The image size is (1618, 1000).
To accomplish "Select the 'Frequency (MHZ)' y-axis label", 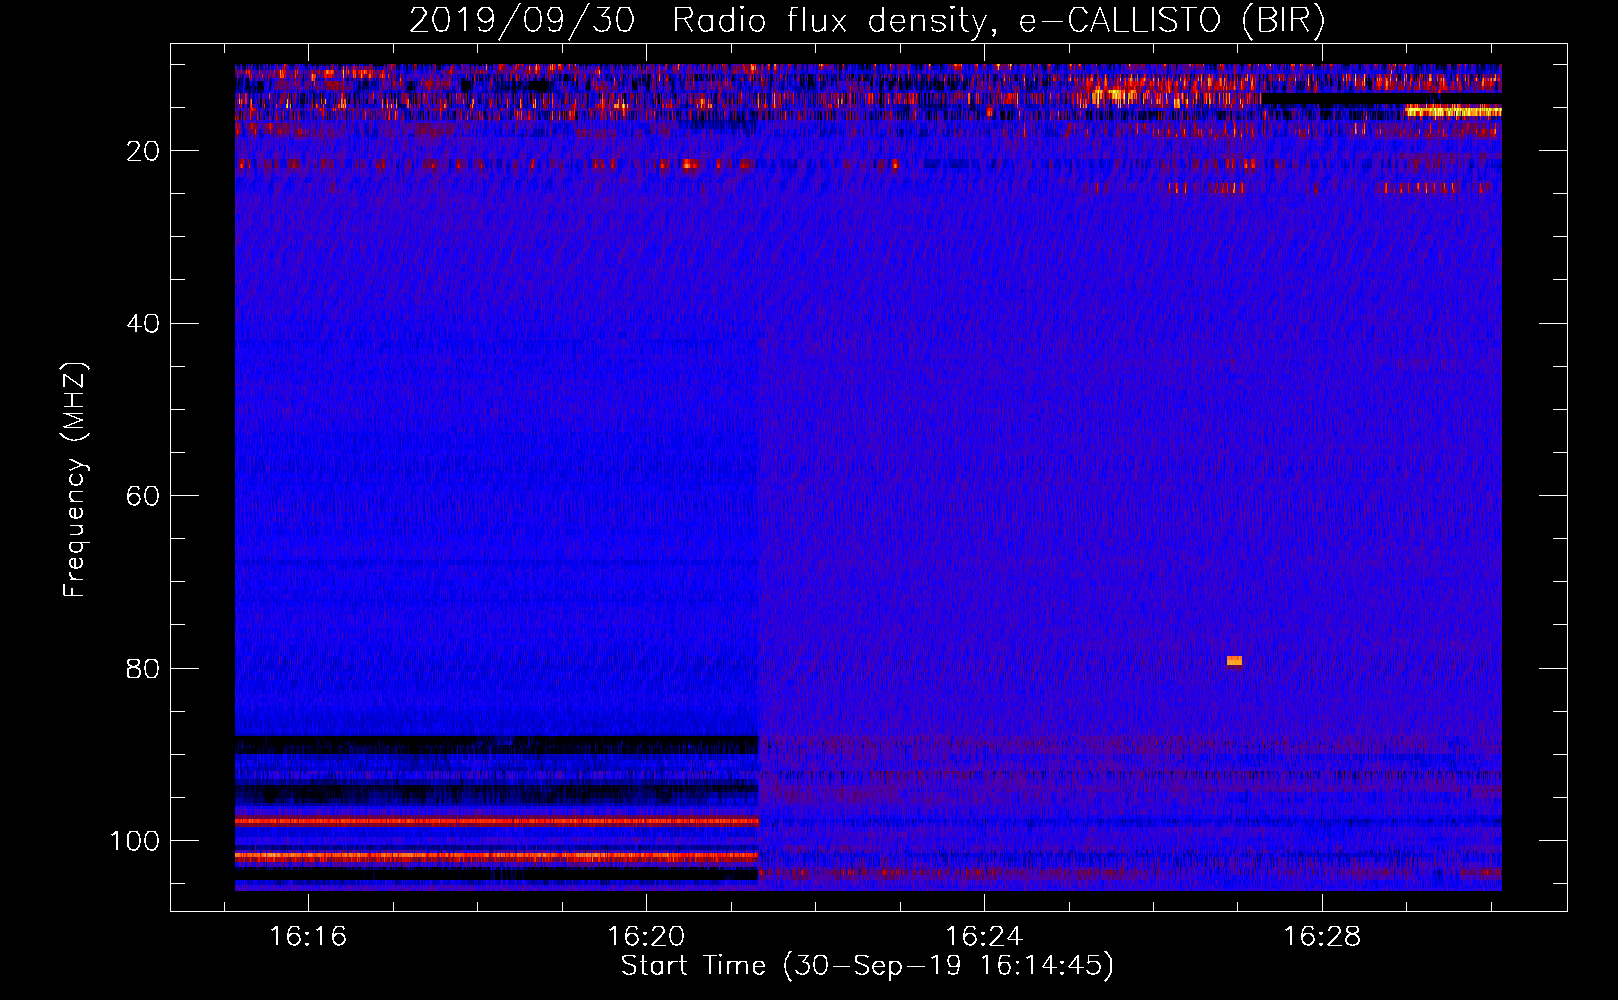I will click(75, 480).
